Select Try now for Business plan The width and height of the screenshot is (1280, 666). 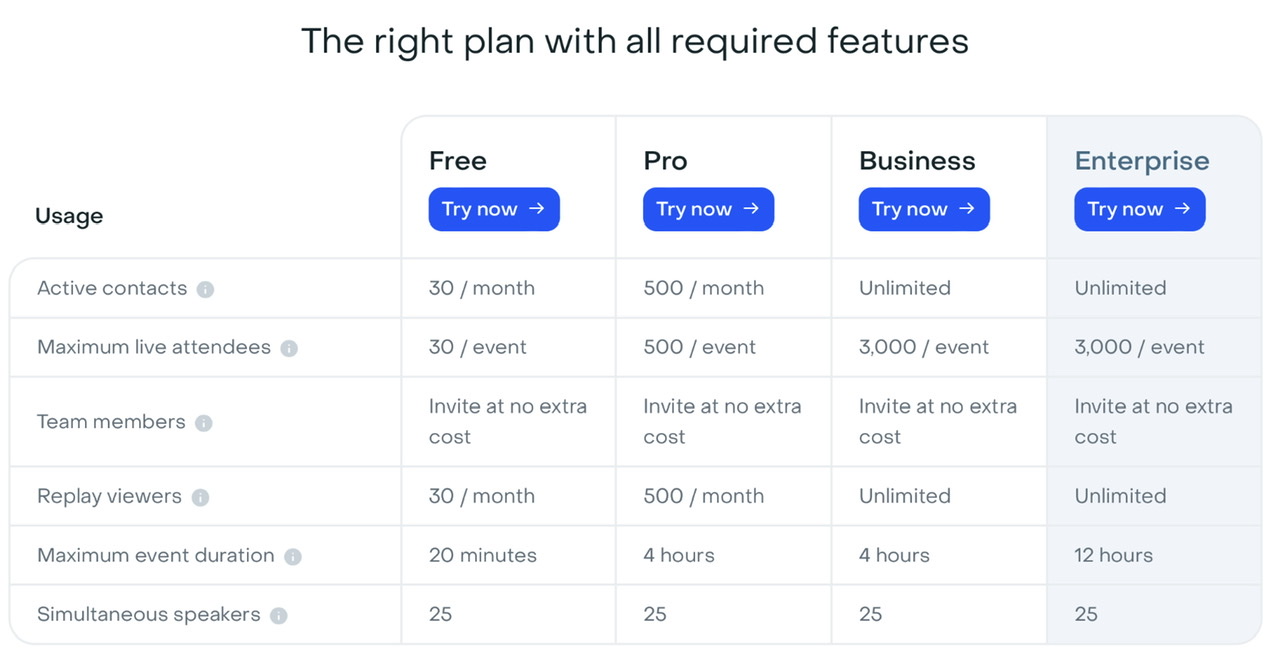point(924,209)
